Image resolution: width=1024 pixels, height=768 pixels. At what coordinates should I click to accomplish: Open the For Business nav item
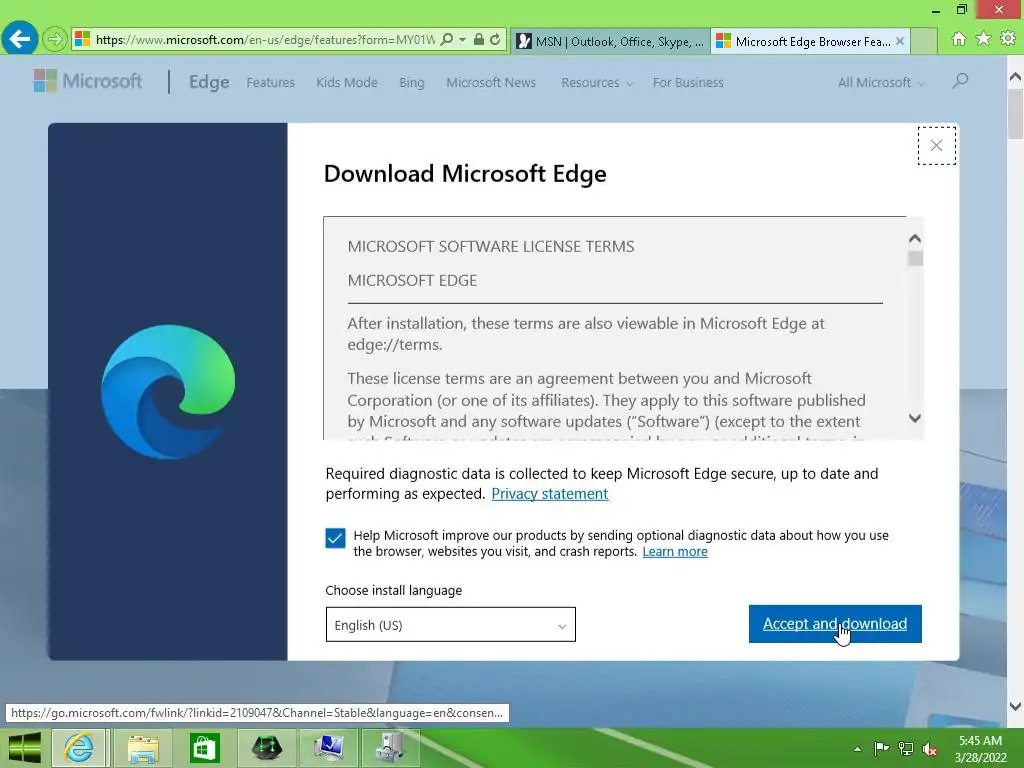pyautogui.click(x=688, y=83)
